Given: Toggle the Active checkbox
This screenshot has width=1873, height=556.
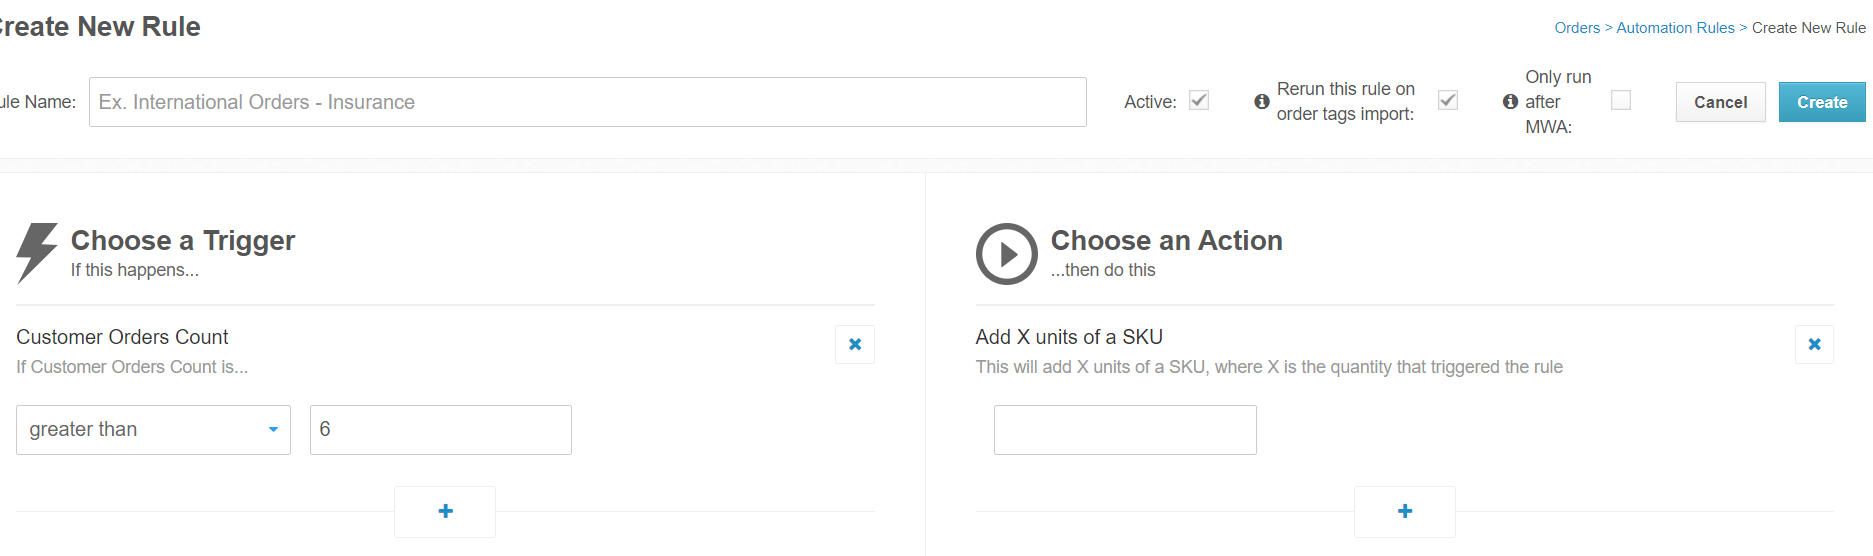Looking at the screenshot, I should pos(1199,100).
